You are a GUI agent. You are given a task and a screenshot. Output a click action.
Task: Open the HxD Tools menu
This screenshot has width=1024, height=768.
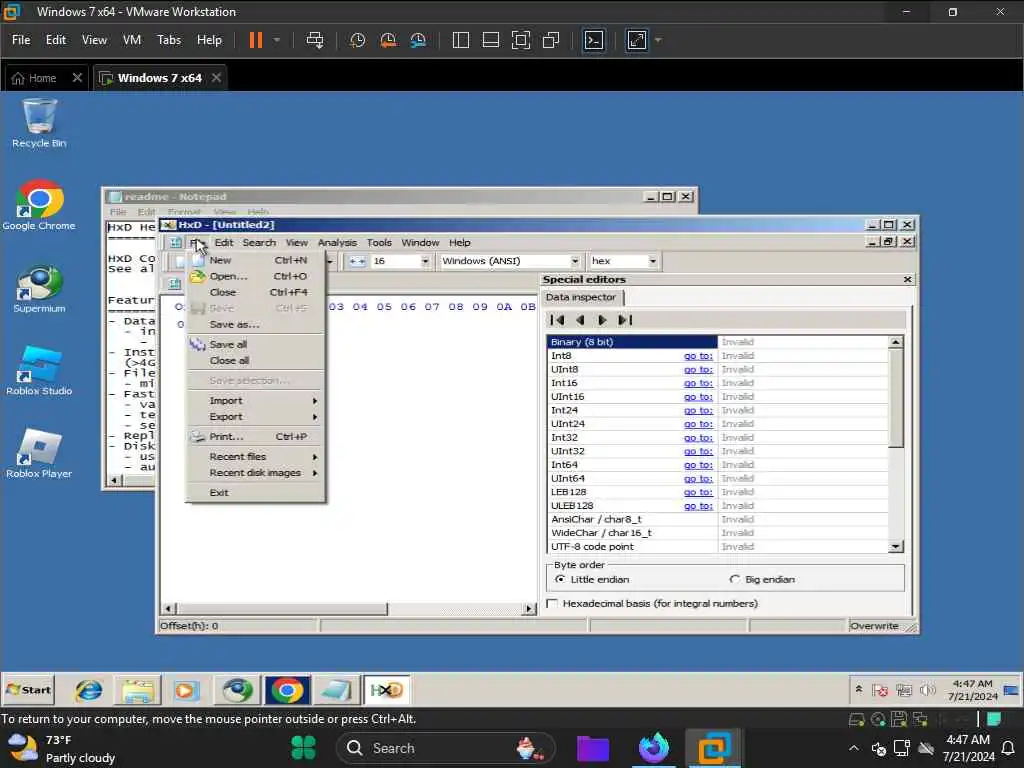(379, 242)
